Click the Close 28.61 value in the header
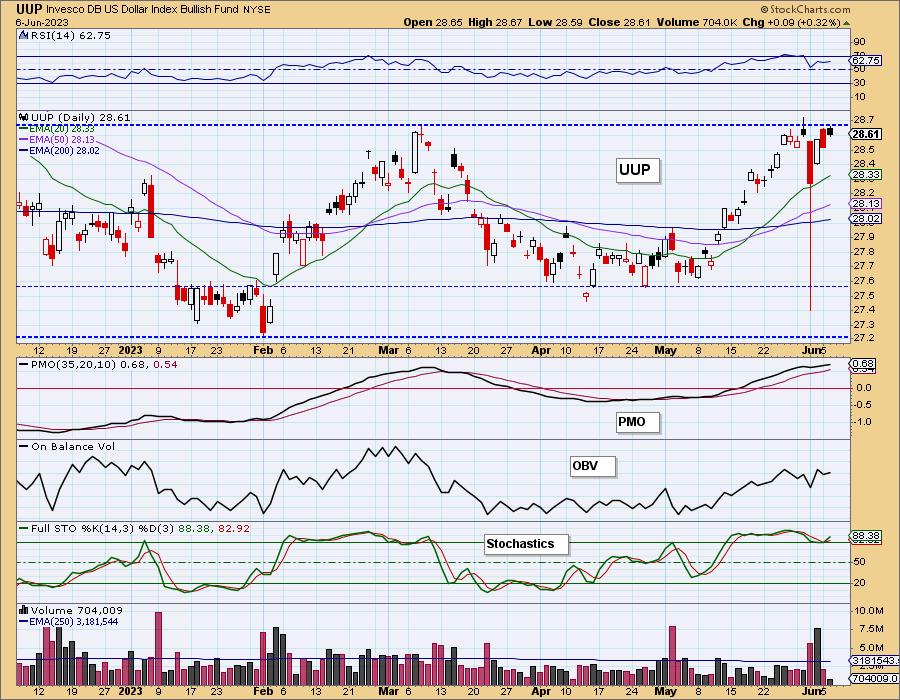The height and width of the screenshot is (700, 900). (x=620, y=22)
